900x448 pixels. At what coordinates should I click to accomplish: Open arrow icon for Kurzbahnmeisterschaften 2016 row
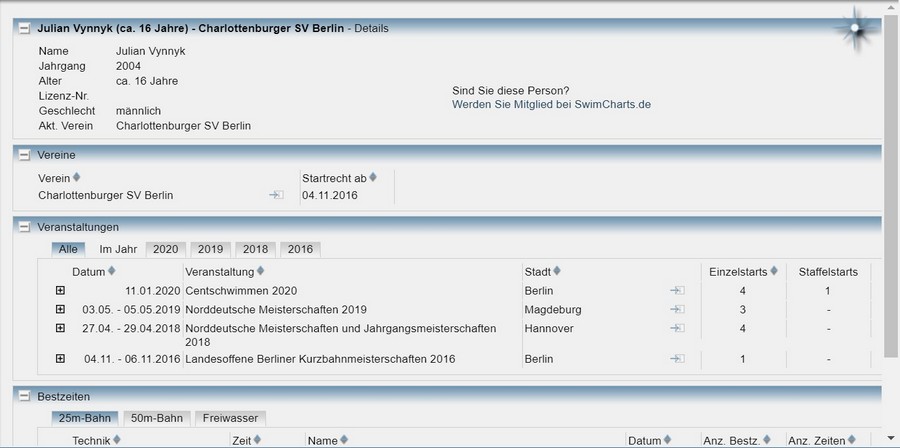click(677, 359)
